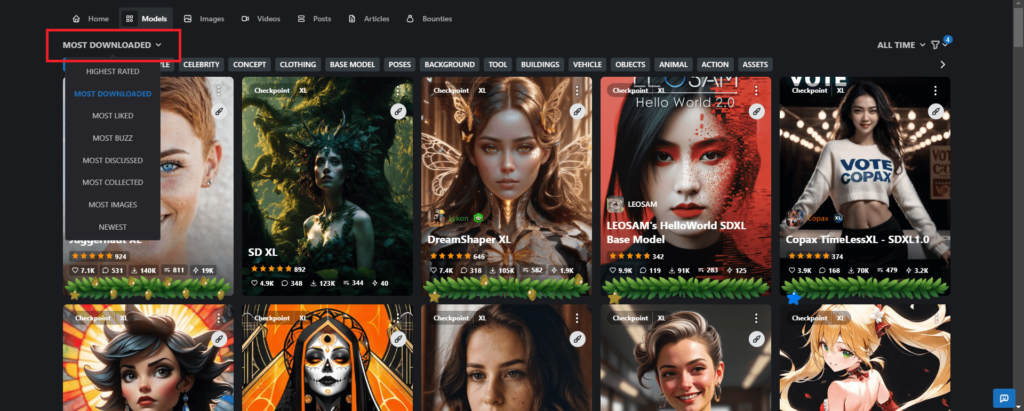Click link icon on Copax TimeLessXL card
1024x411 pixels.
(x=935, y=111)
